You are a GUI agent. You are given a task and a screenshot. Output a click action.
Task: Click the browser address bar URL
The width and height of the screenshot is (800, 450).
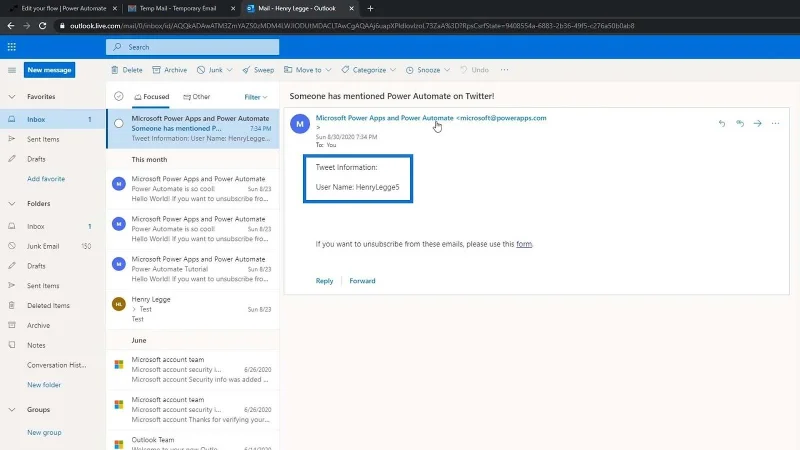[x=352, y=26]
